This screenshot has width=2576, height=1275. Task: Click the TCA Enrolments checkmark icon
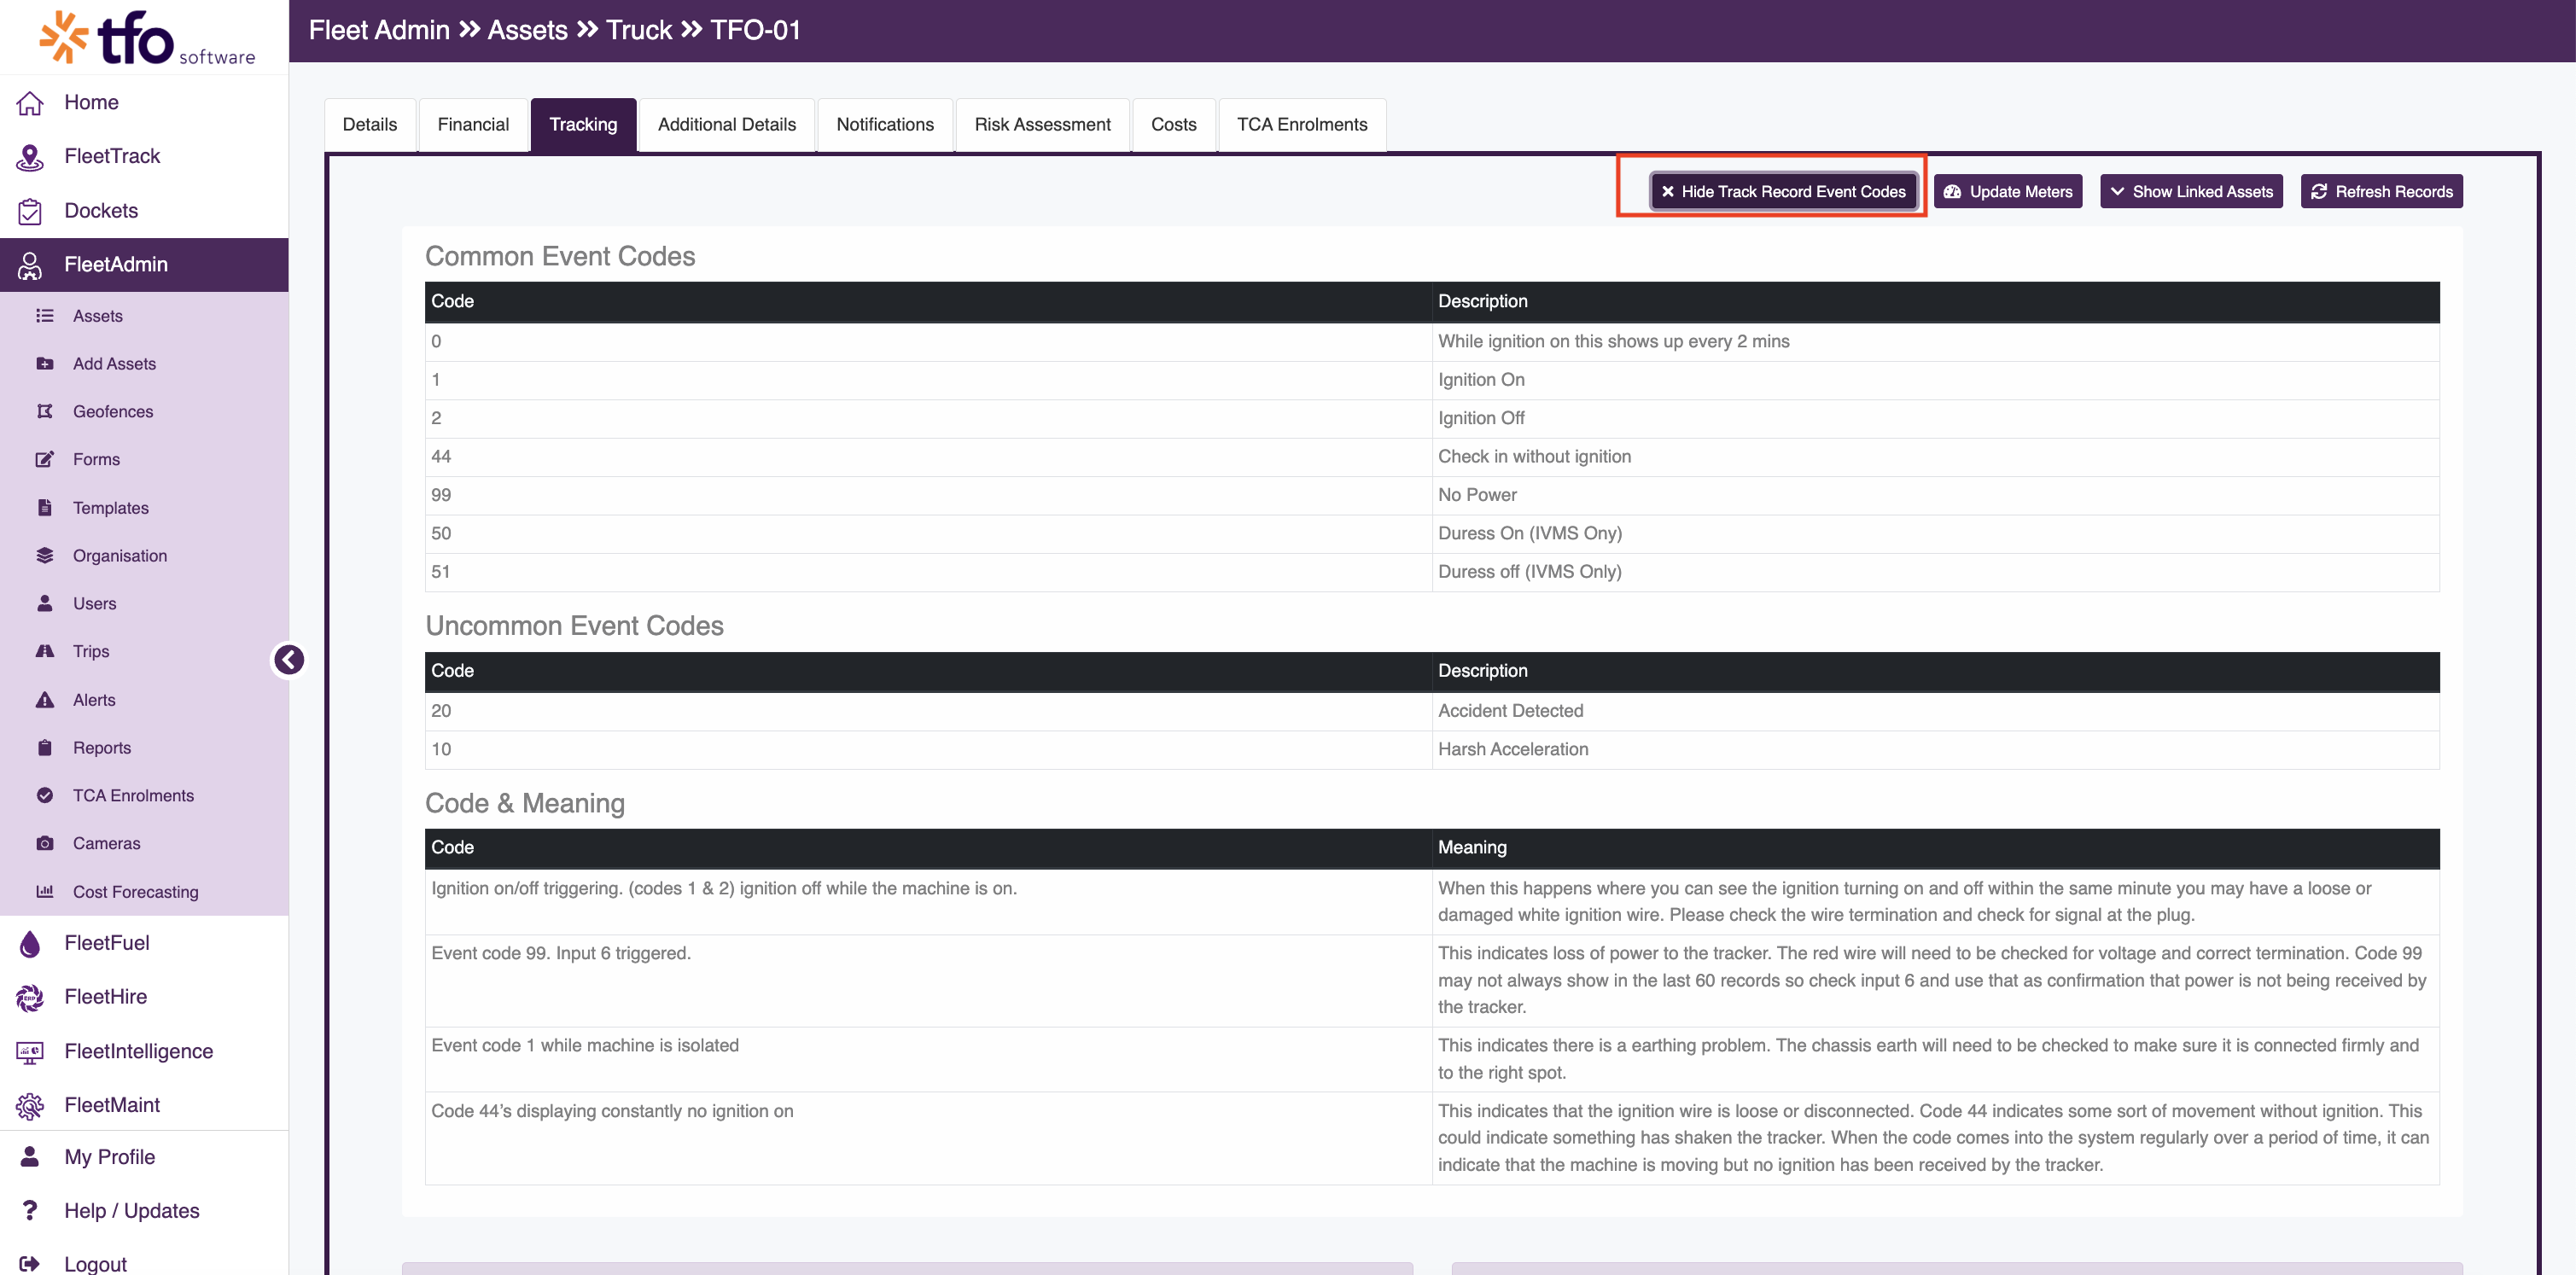point(45,795)
